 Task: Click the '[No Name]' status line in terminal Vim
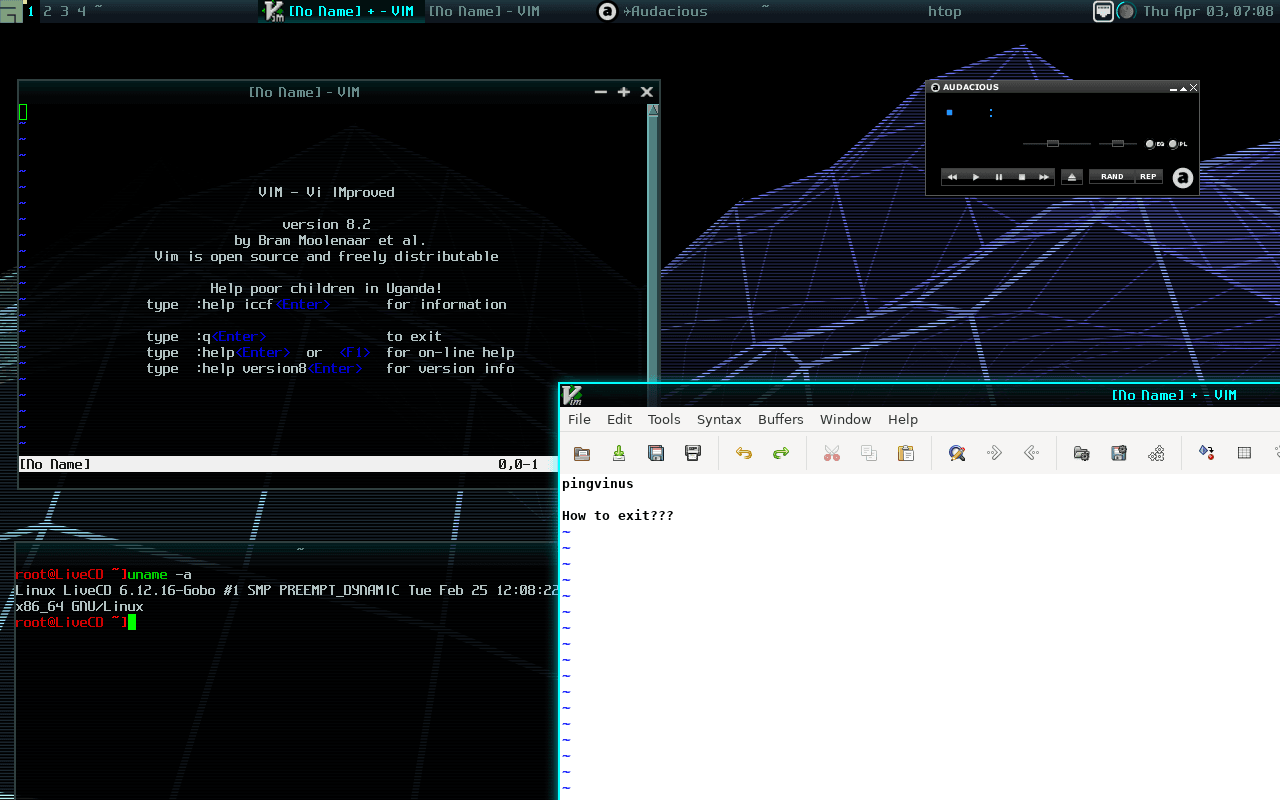tap(55, 464)
